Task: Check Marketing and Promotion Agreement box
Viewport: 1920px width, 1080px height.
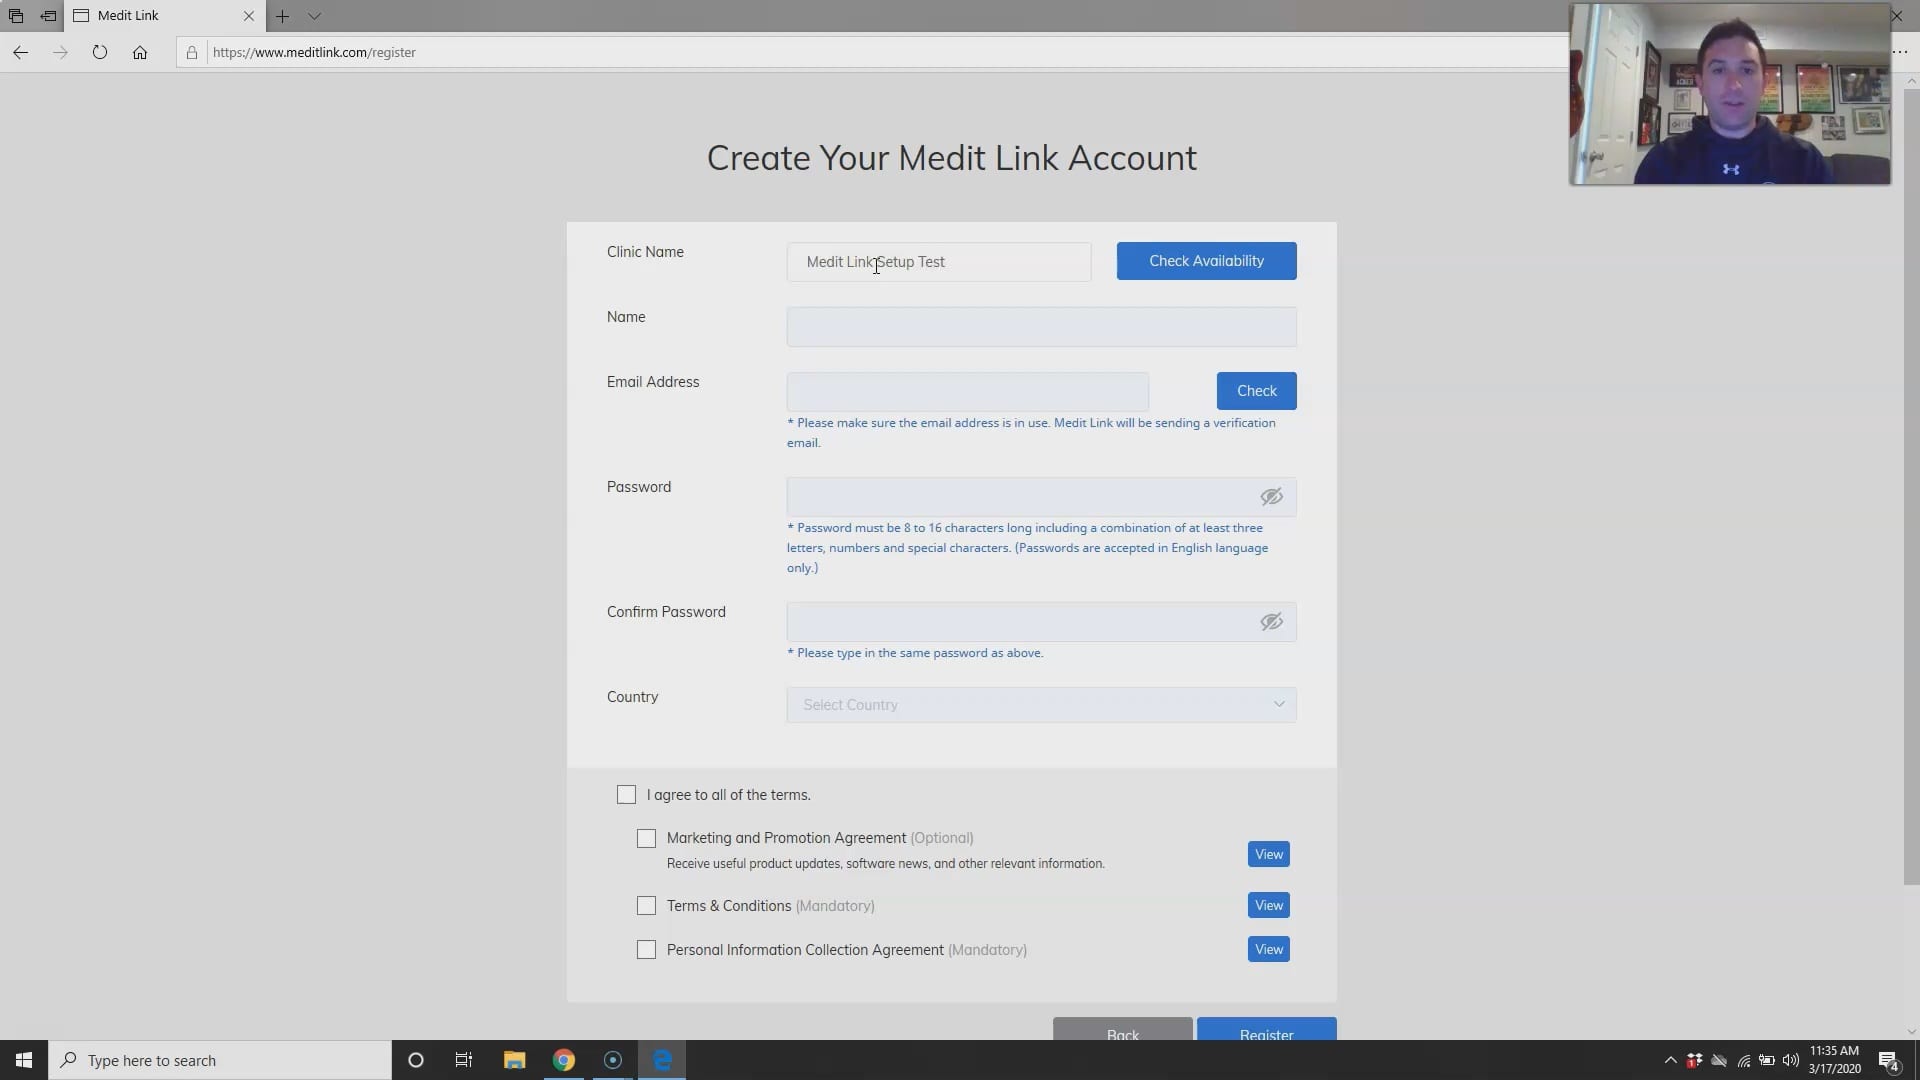Action: (x=646, y=838)
